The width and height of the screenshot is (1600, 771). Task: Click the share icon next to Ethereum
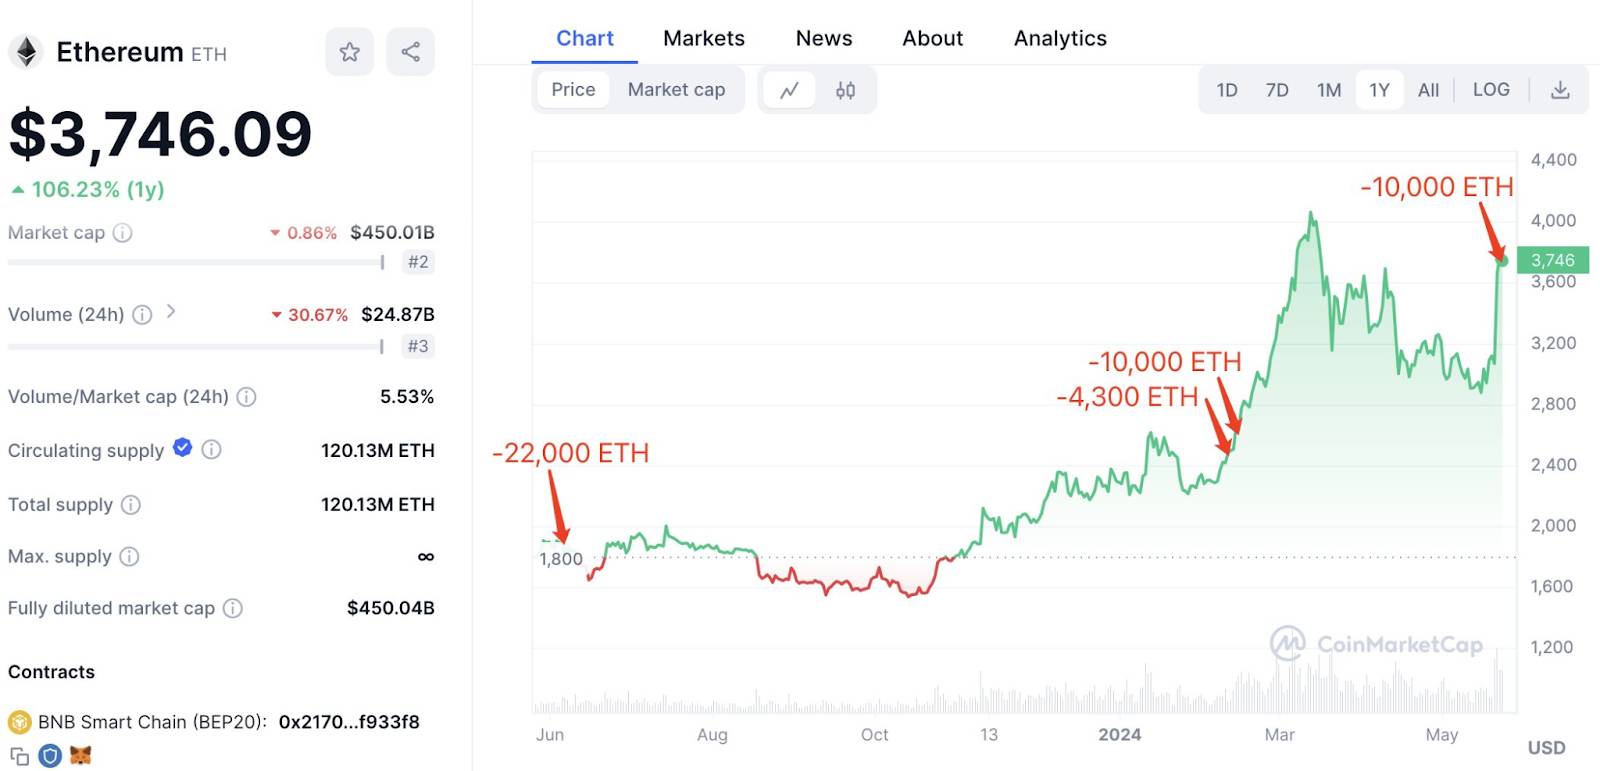pos(410,52)
